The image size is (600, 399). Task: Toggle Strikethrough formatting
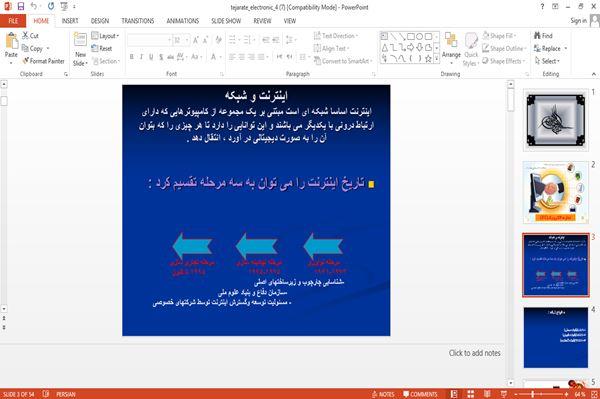170,57
